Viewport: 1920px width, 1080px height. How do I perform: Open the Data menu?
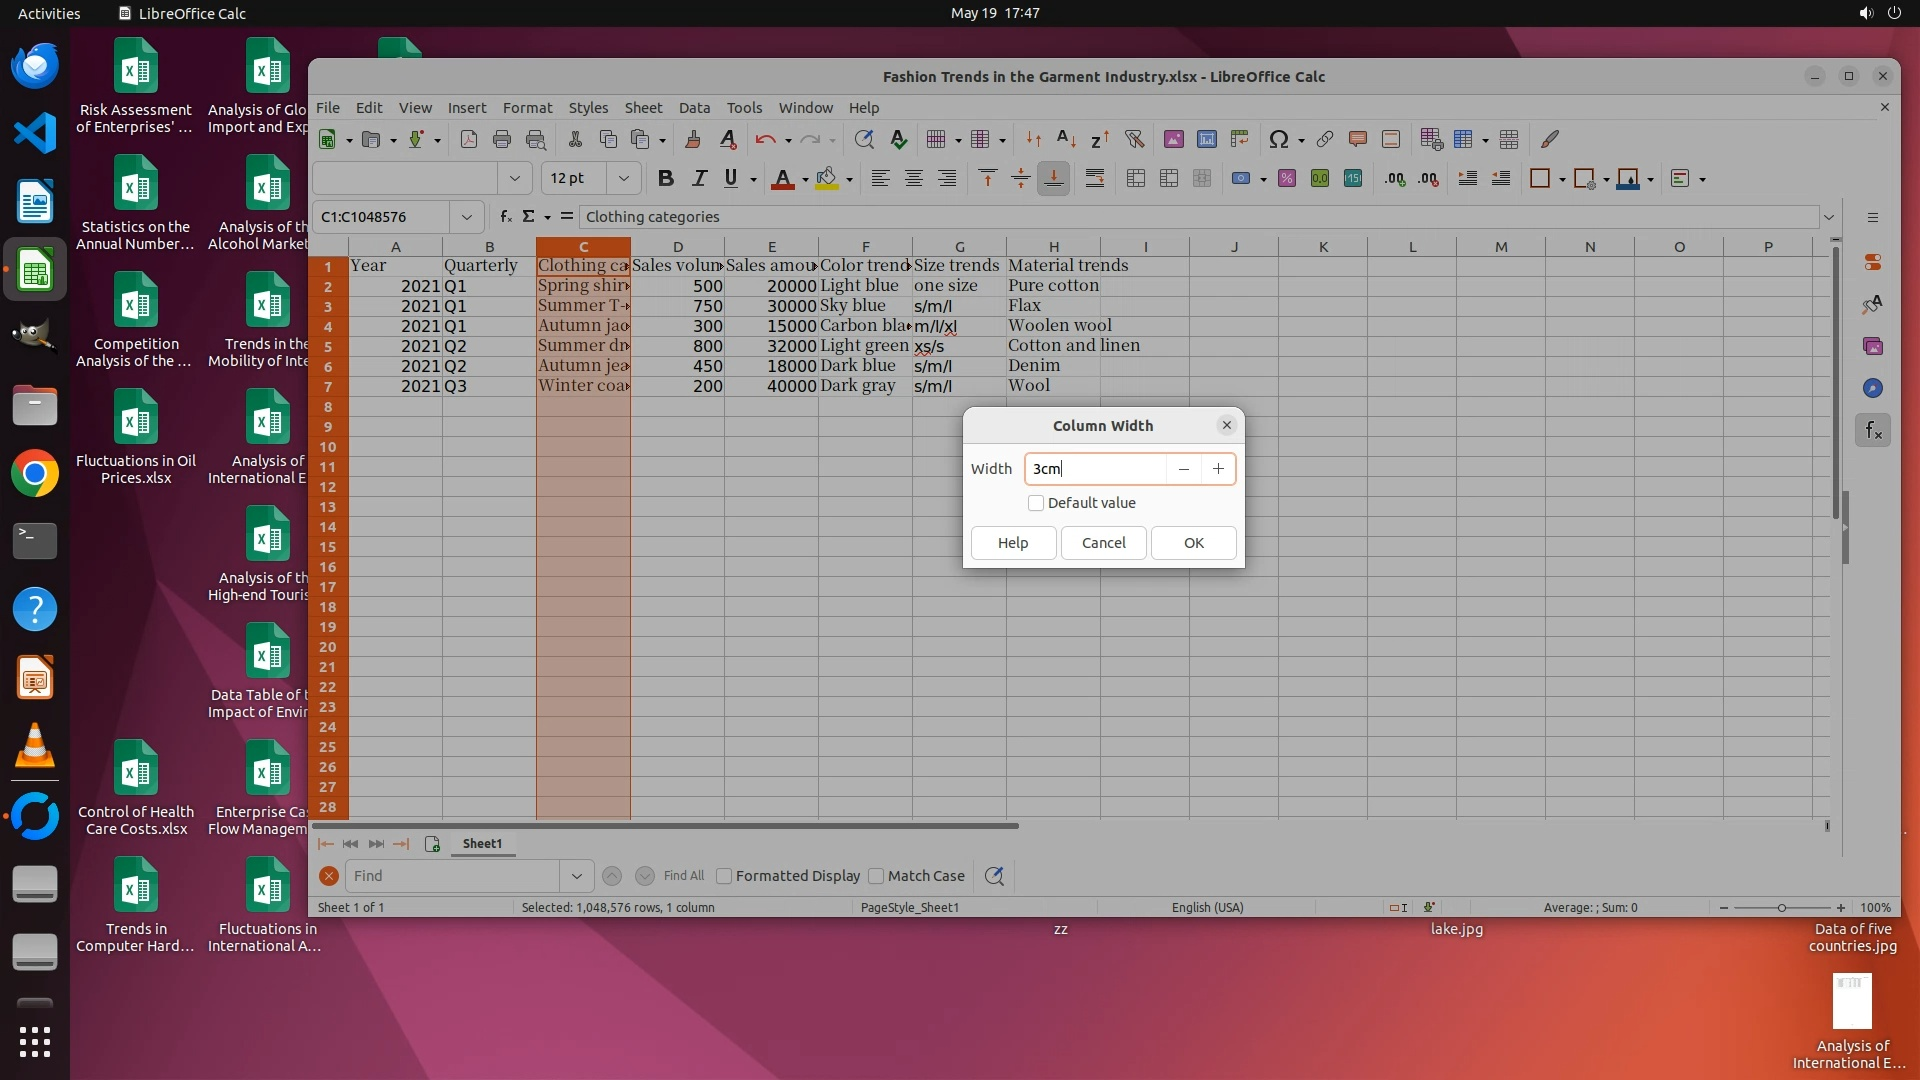tap(694, 108)
